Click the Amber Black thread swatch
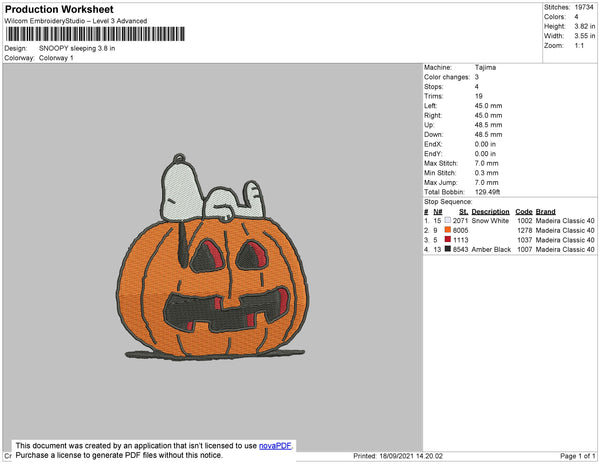The image size is (600, 464). pos(448,249)
